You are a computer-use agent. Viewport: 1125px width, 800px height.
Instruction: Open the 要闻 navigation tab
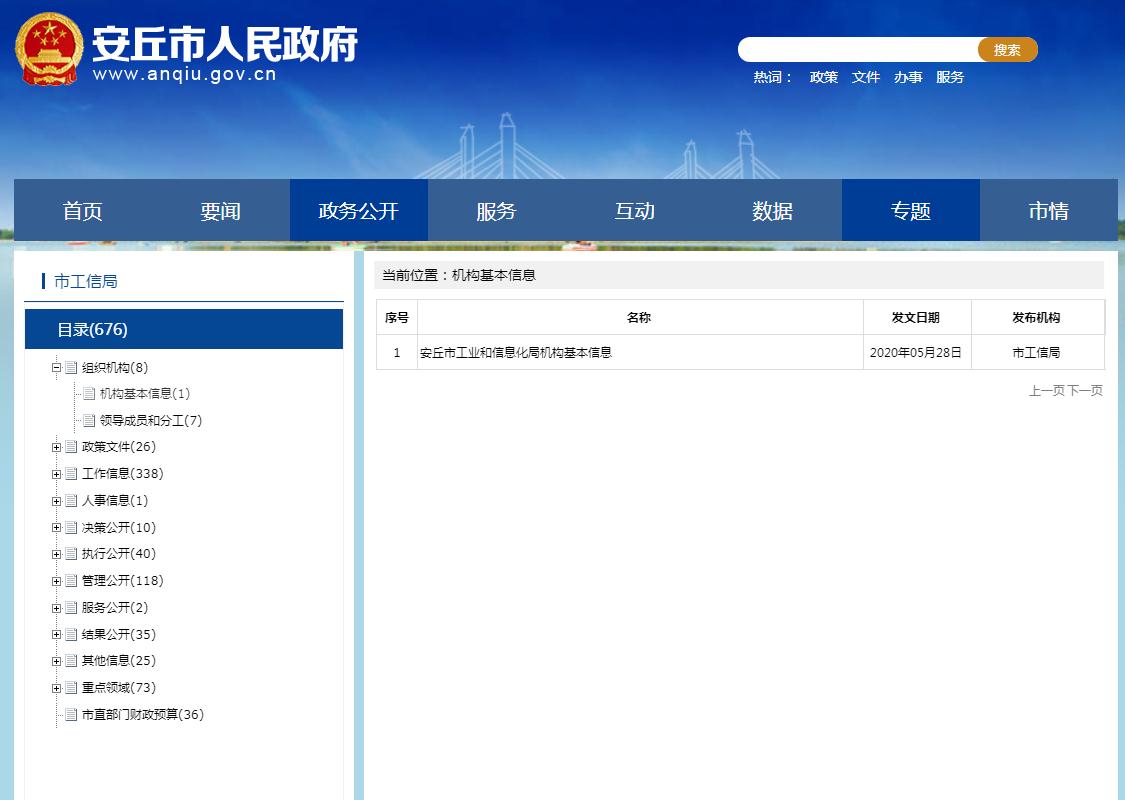[220, 210]
